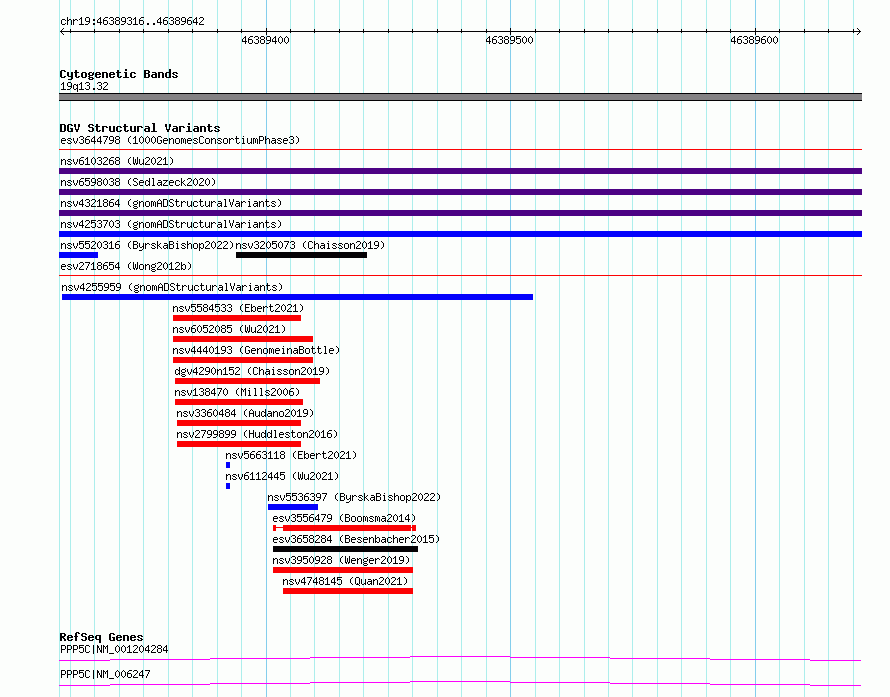
Task: Click the chr19:46389316..46389642 region label
Action: [132, 22]
